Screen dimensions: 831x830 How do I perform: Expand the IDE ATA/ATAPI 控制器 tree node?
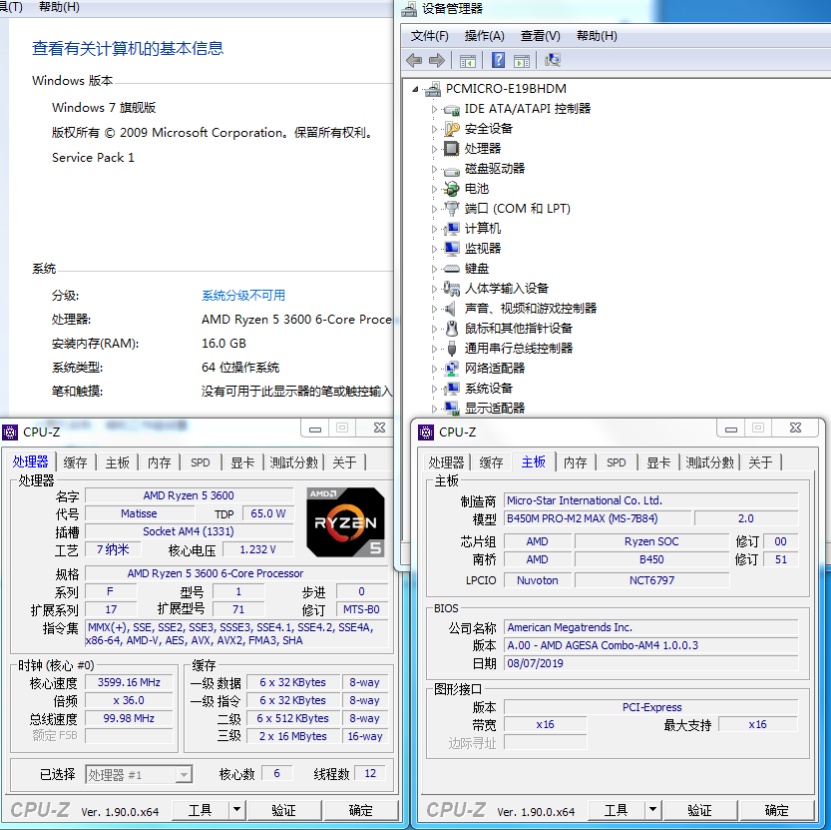(433, 109)
